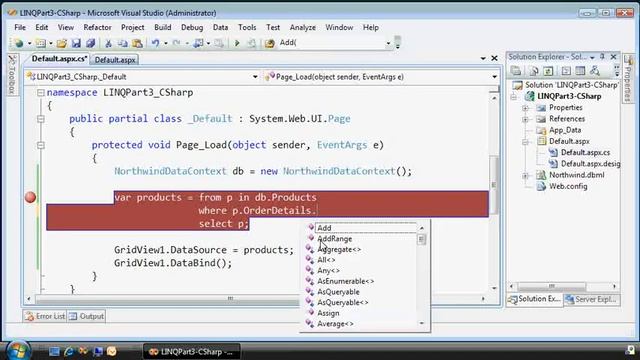Open the Find combo box dropdown arrow
The image size is (640, 360).
click(x=388, y=43)
